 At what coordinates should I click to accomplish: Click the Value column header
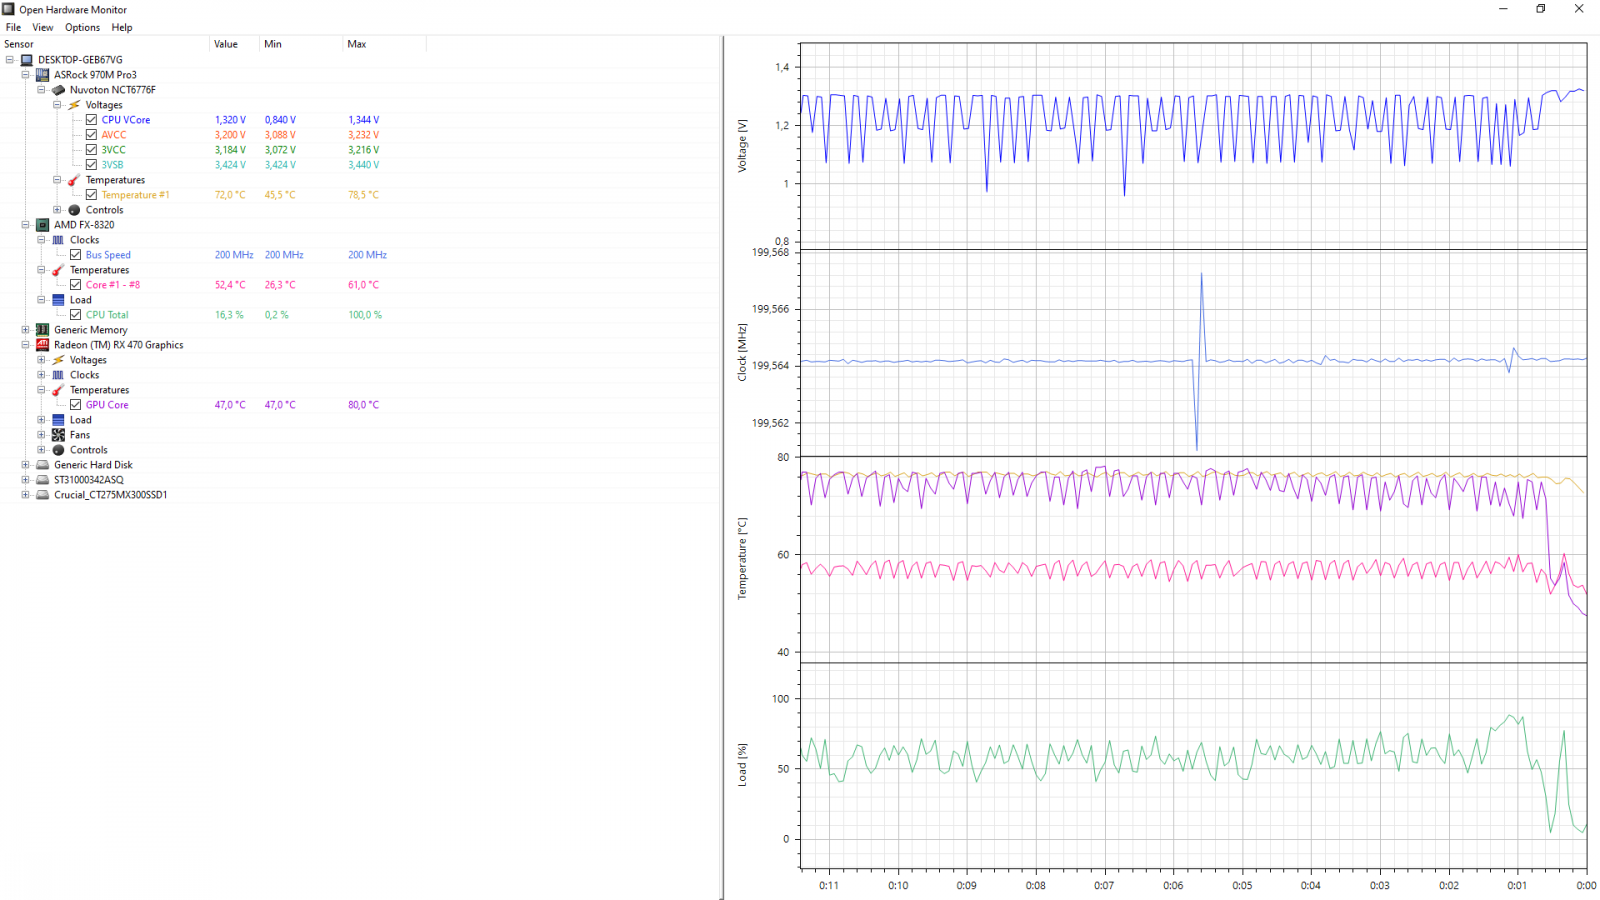pyautogui.click(x=226, y=44)
